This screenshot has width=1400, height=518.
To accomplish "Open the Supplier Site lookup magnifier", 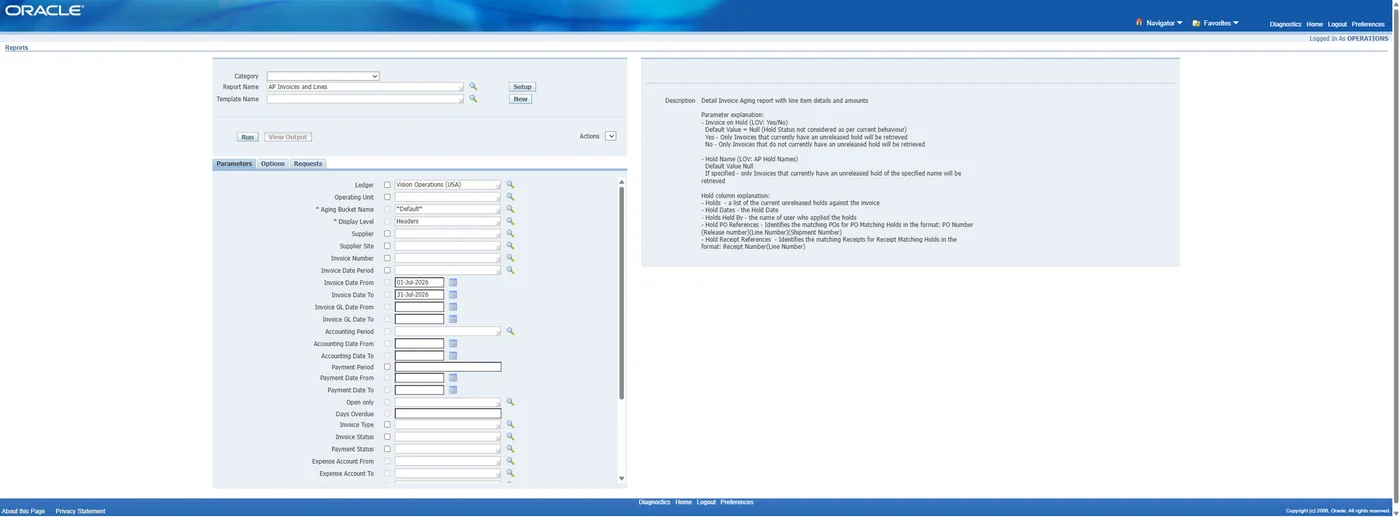I will [x=510, y=246].
